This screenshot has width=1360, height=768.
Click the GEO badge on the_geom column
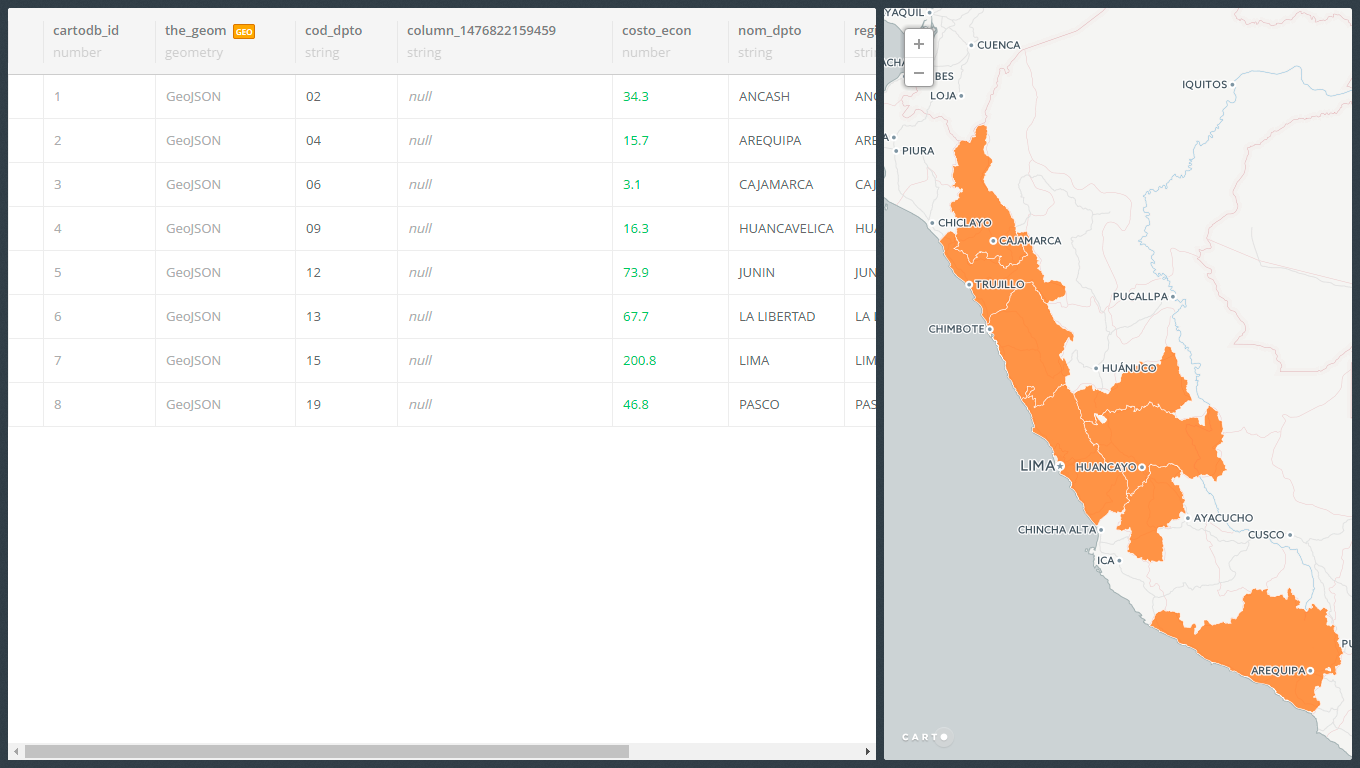point(244,32)
